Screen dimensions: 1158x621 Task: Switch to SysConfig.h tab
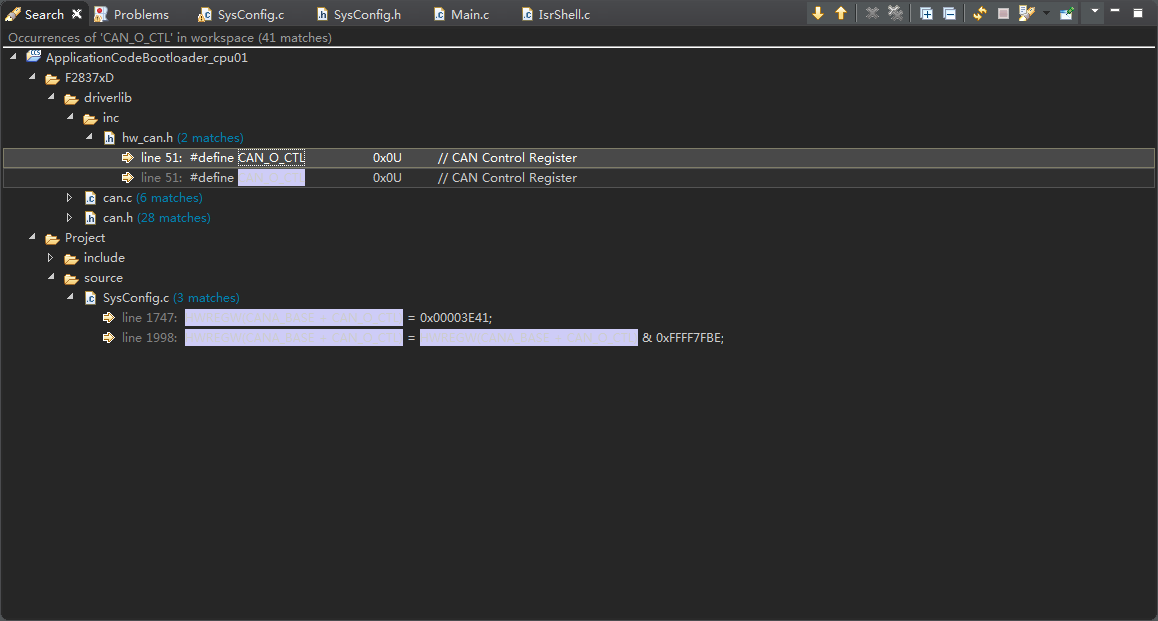(358, 14)
